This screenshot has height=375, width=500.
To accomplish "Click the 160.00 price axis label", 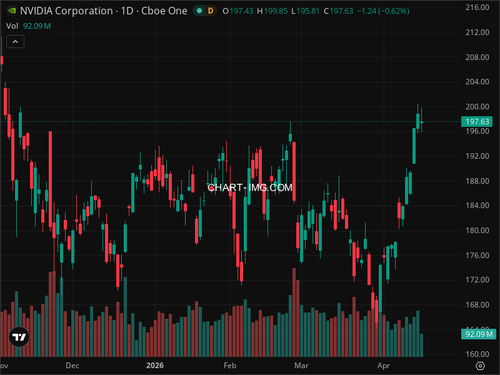I will point(477,354).
